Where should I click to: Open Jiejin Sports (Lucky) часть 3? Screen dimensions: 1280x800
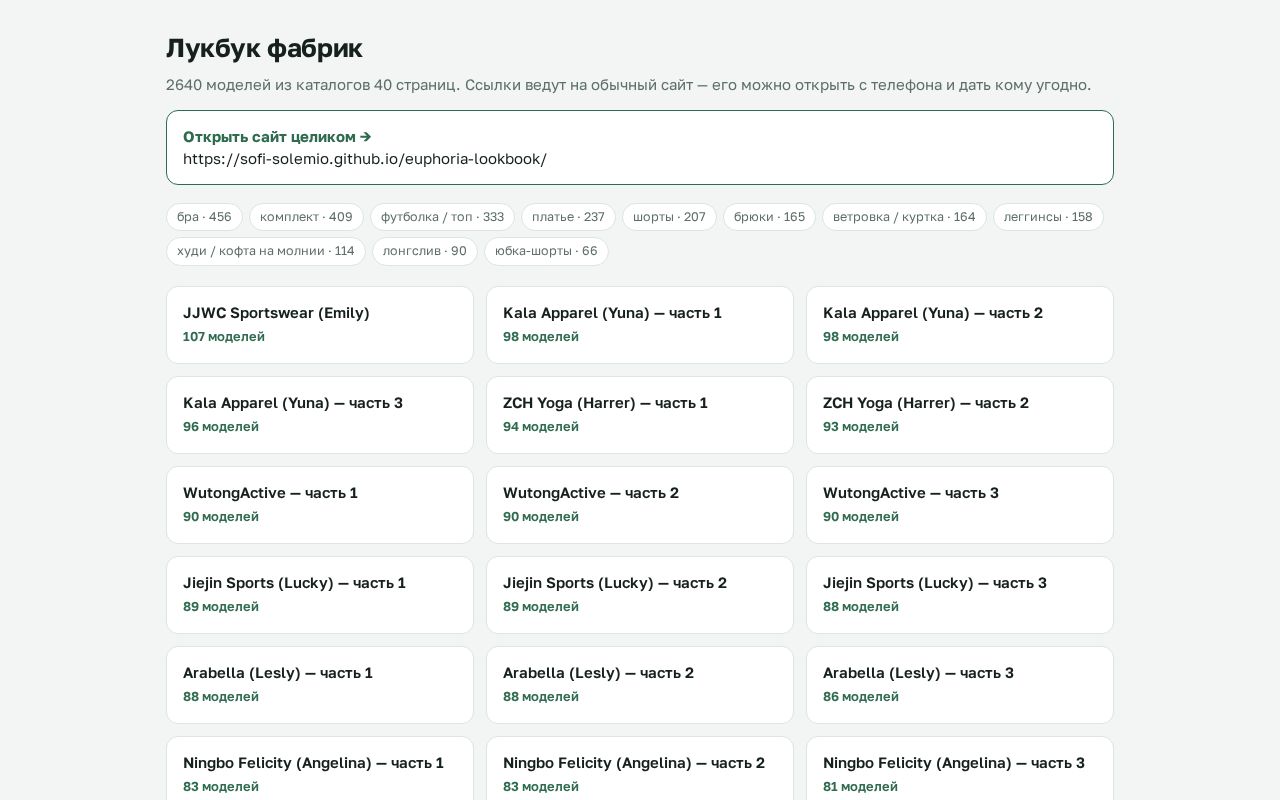tap(960, 595)
